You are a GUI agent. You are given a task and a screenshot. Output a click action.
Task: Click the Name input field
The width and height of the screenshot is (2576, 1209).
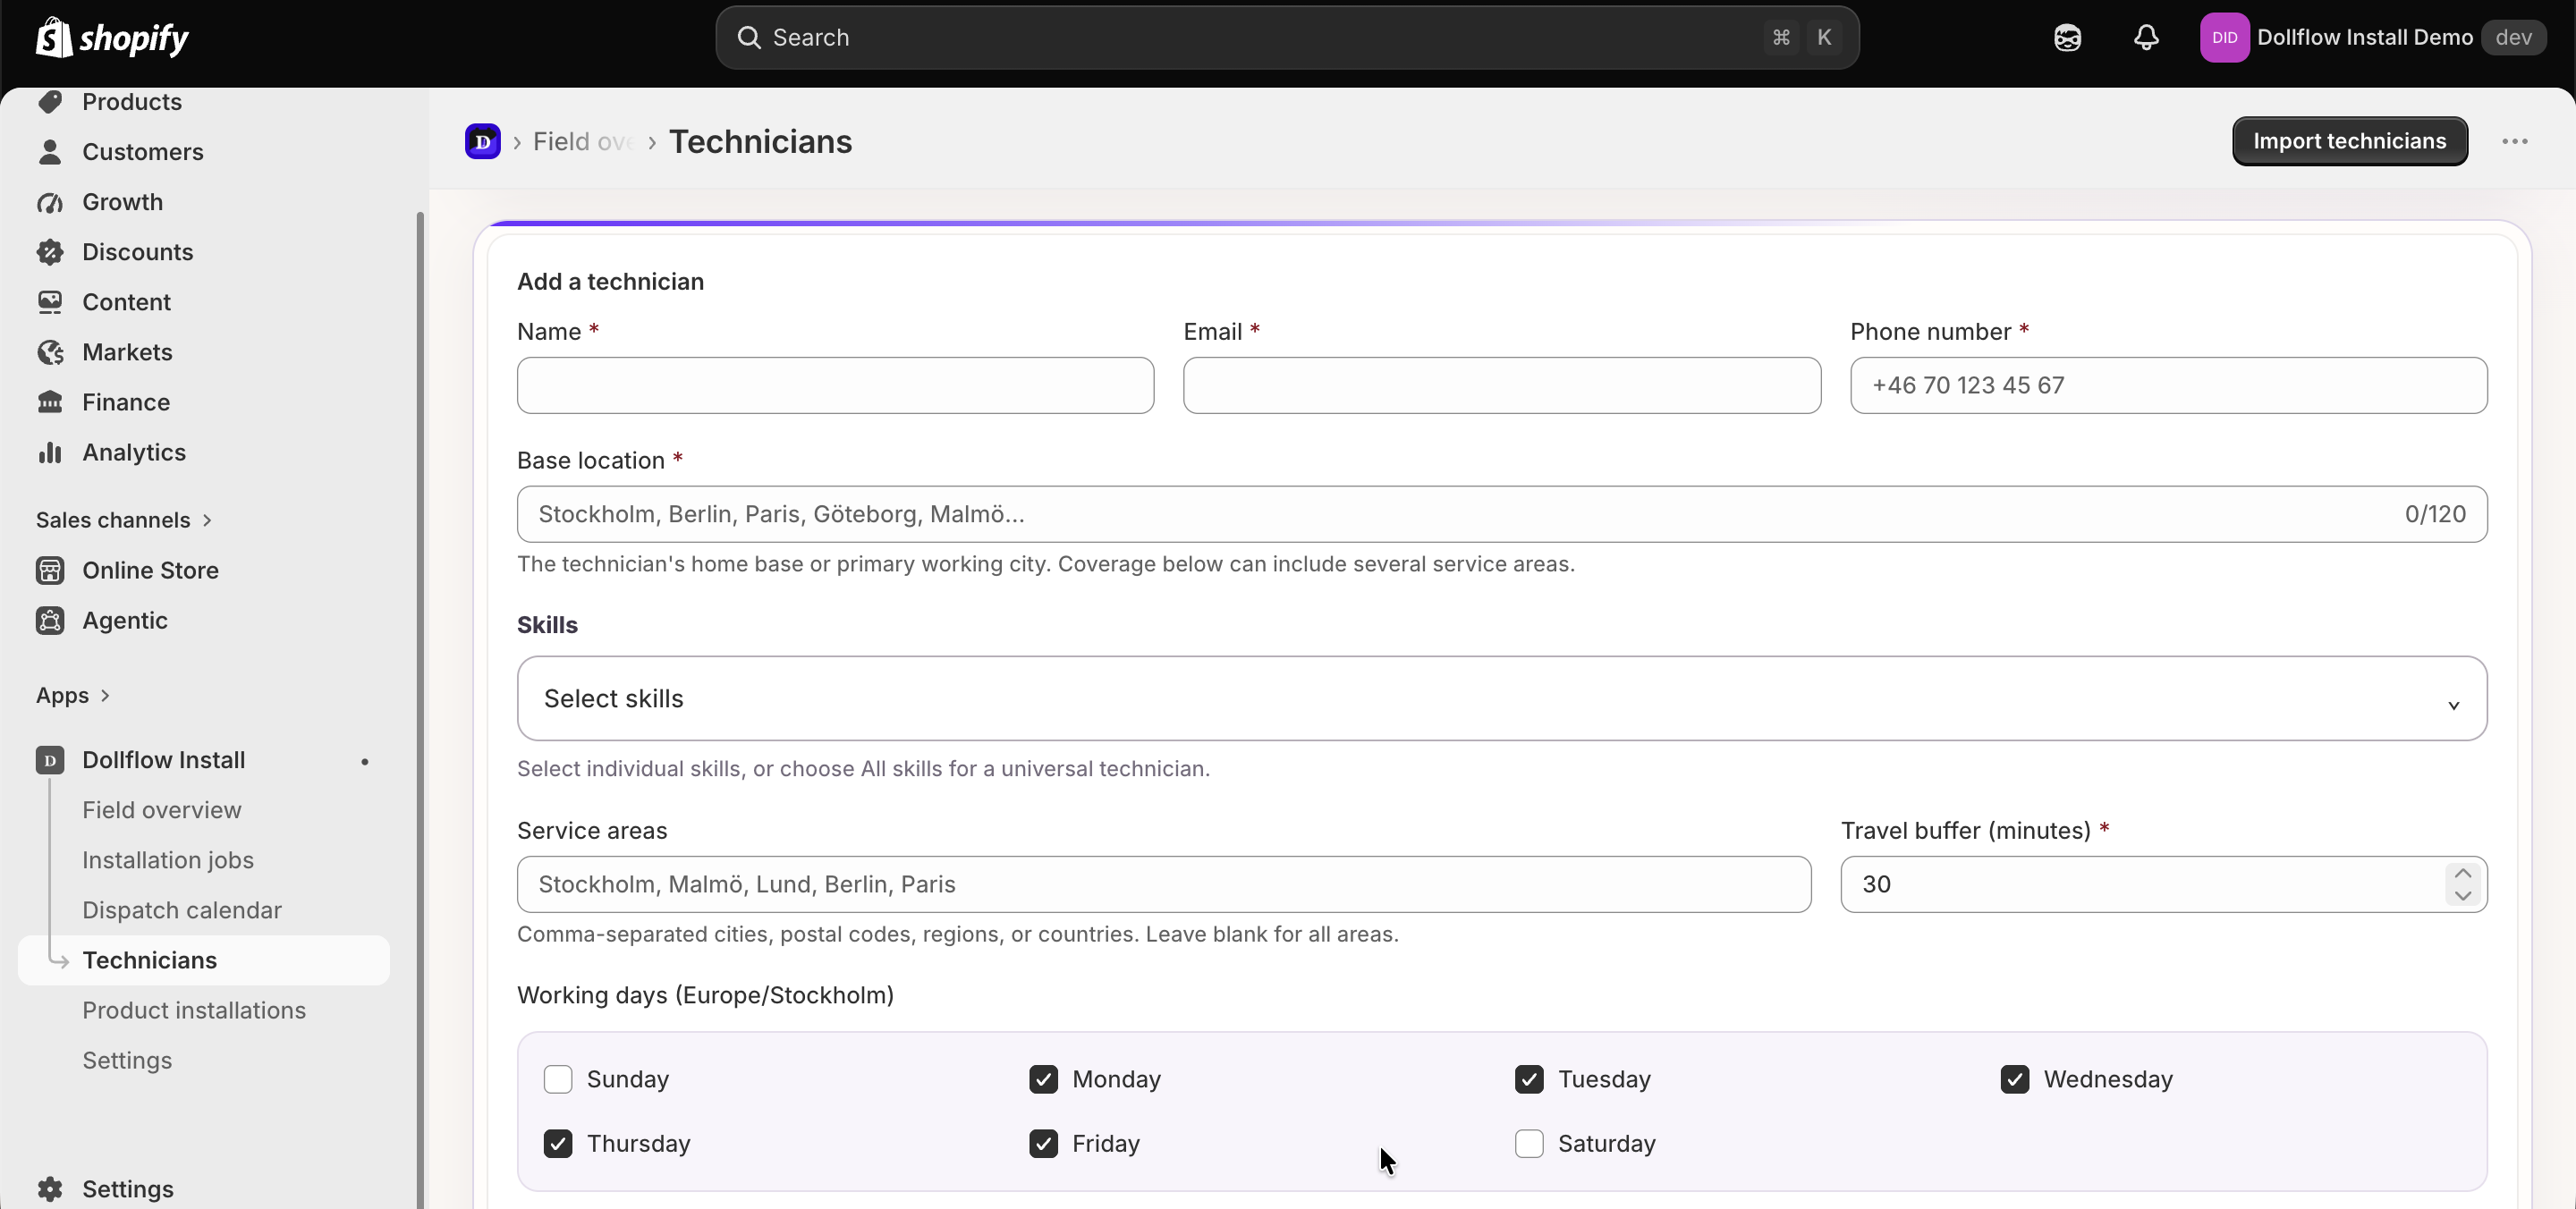point(835,385)
